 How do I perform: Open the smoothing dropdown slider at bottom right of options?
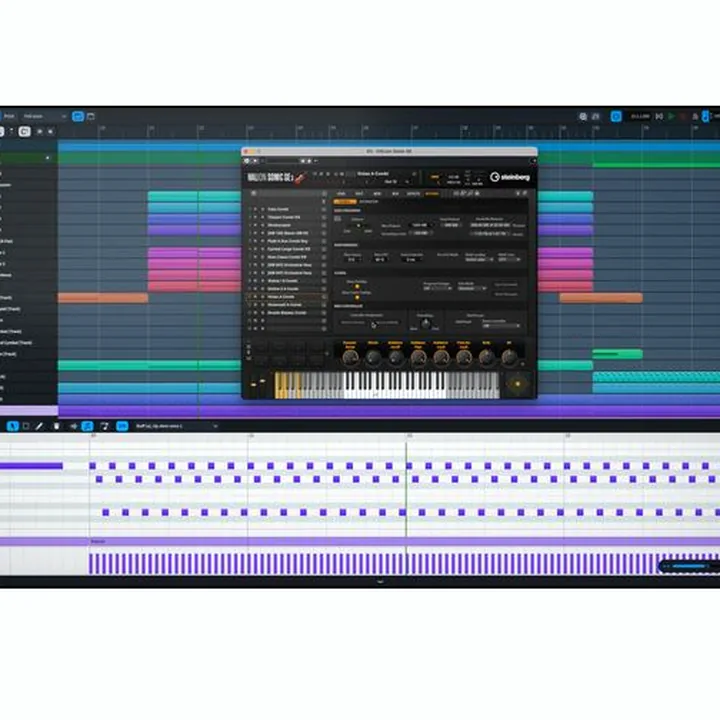[501, 326]
